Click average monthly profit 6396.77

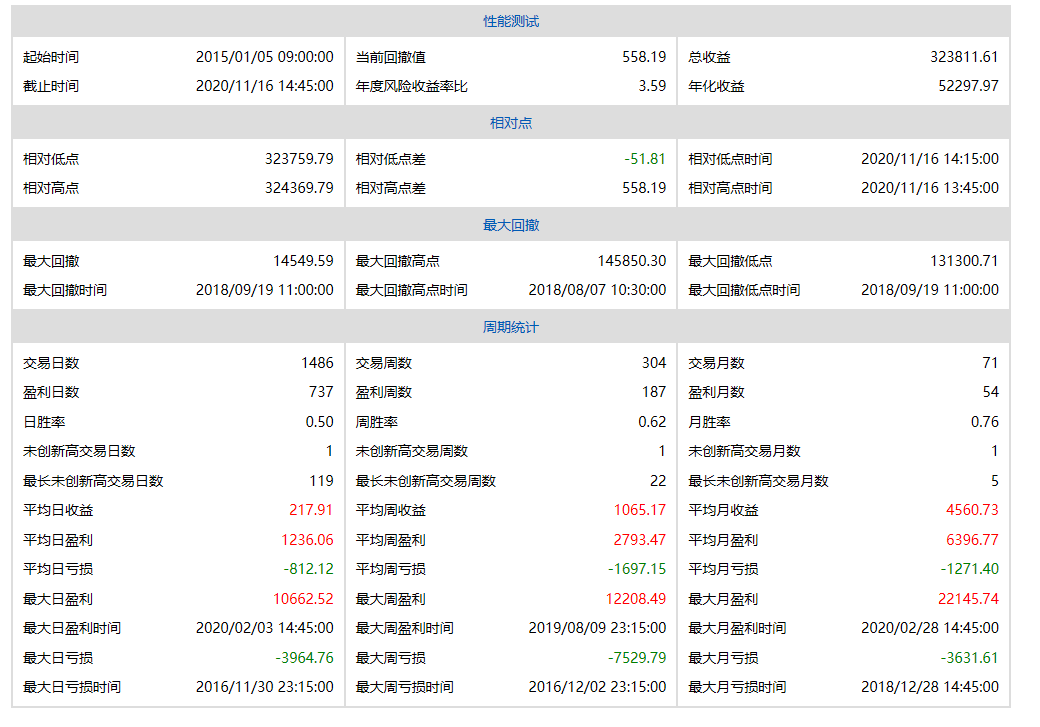972,541
